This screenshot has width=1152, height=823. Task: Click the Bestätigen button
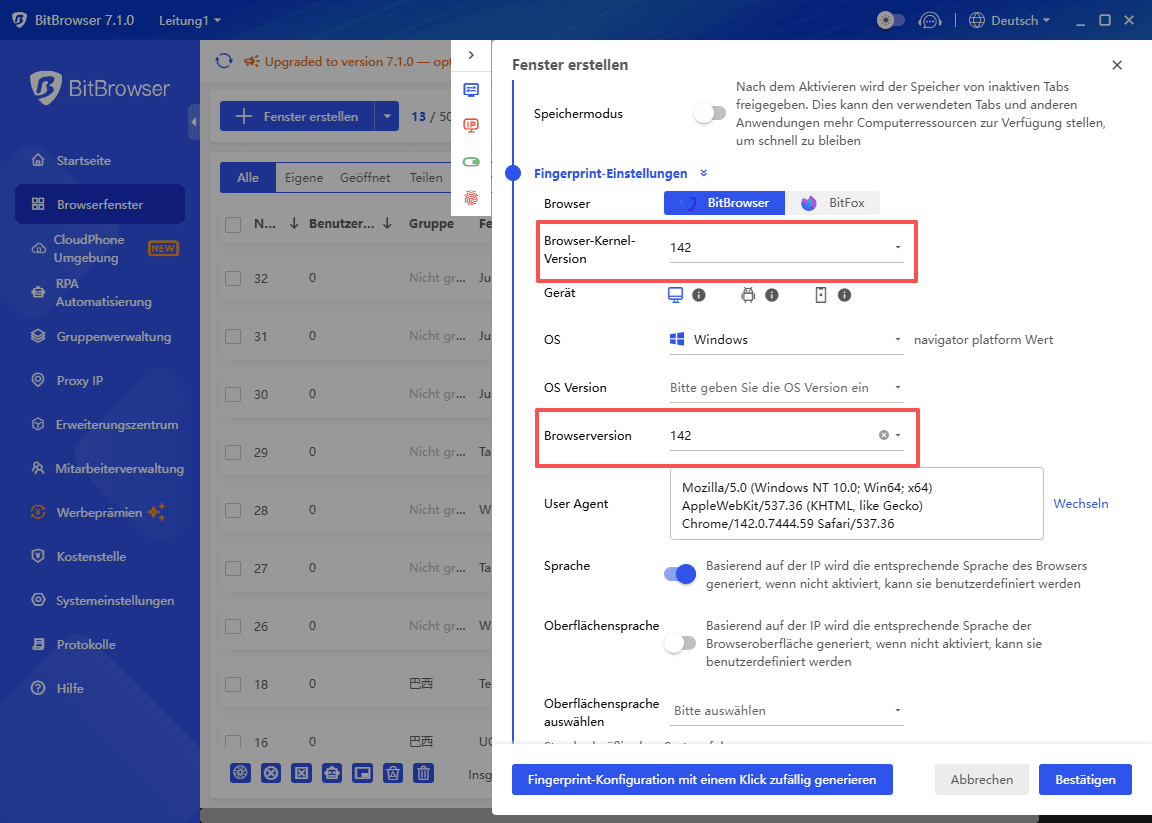coord(1085,779)
